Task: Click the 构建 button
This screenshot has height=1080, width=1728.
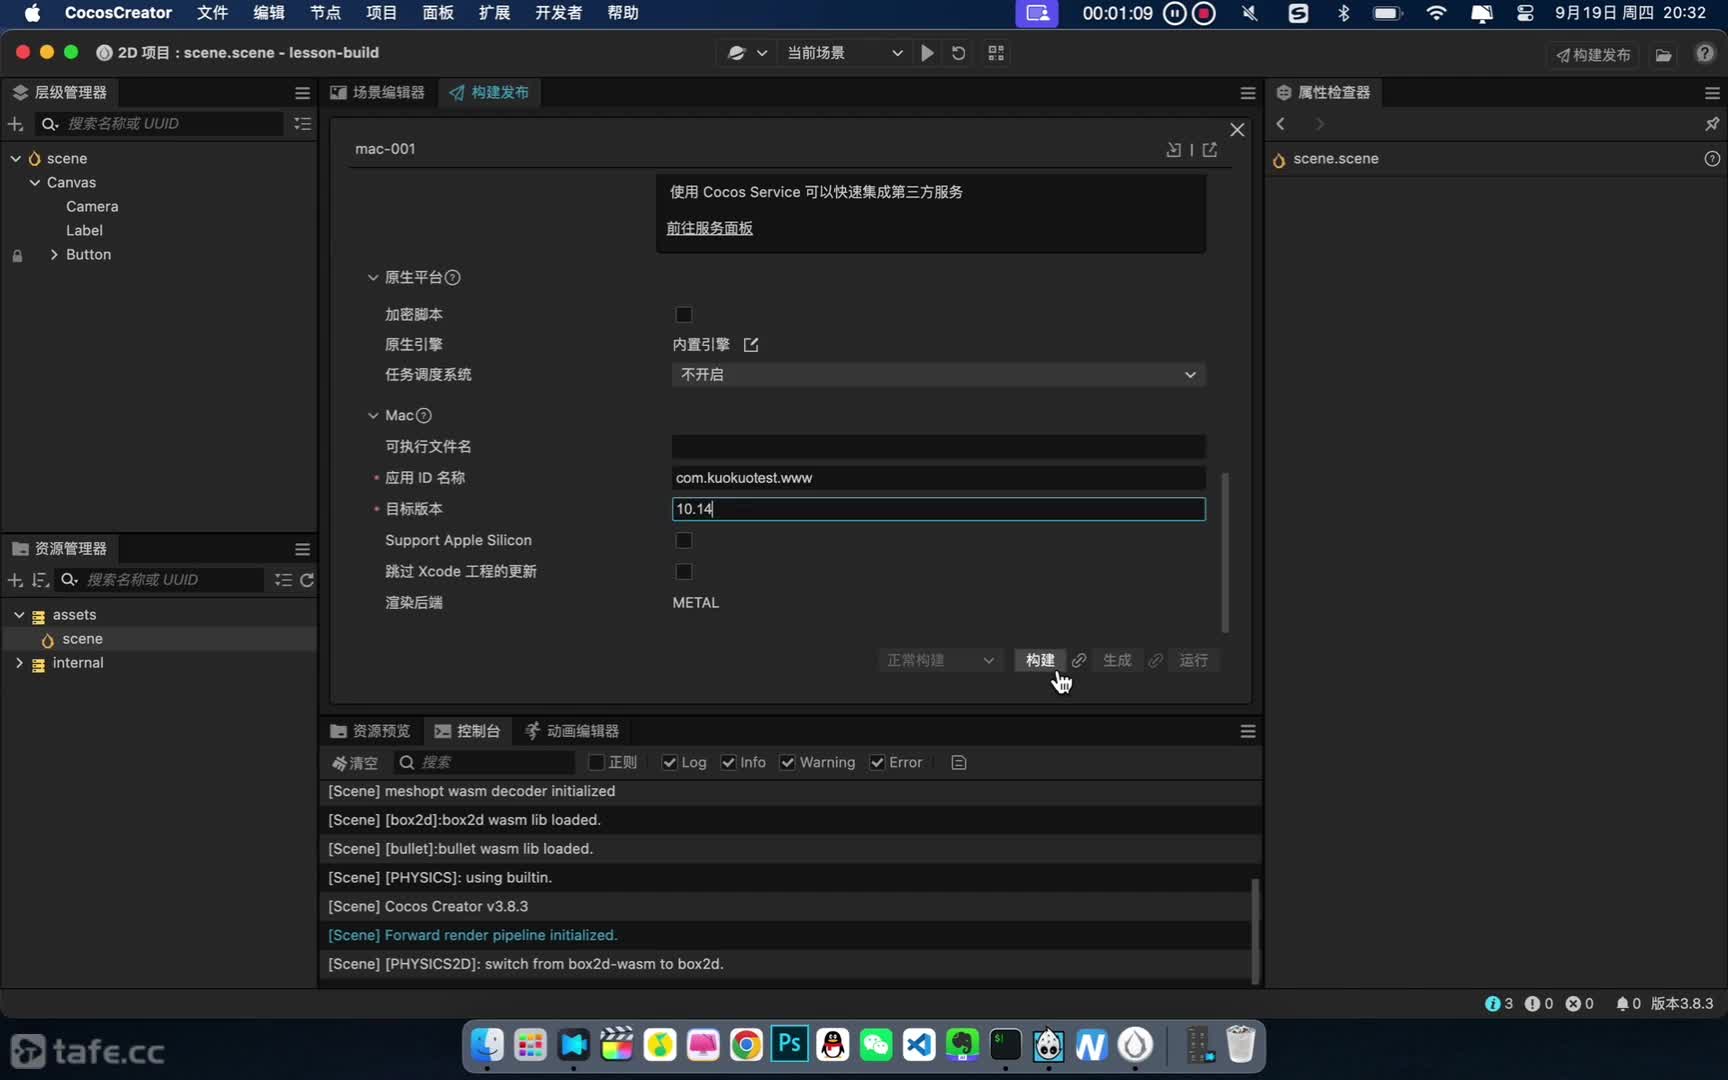Action: point(1040,661)
